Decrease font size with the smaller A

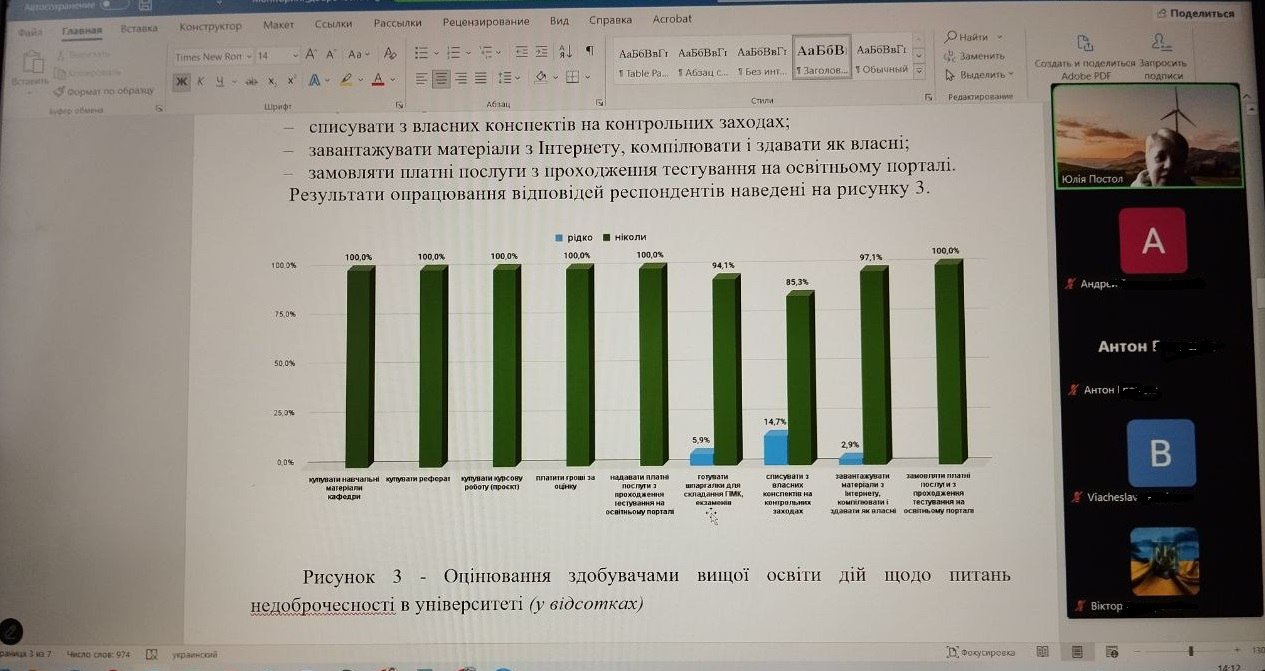330,54
